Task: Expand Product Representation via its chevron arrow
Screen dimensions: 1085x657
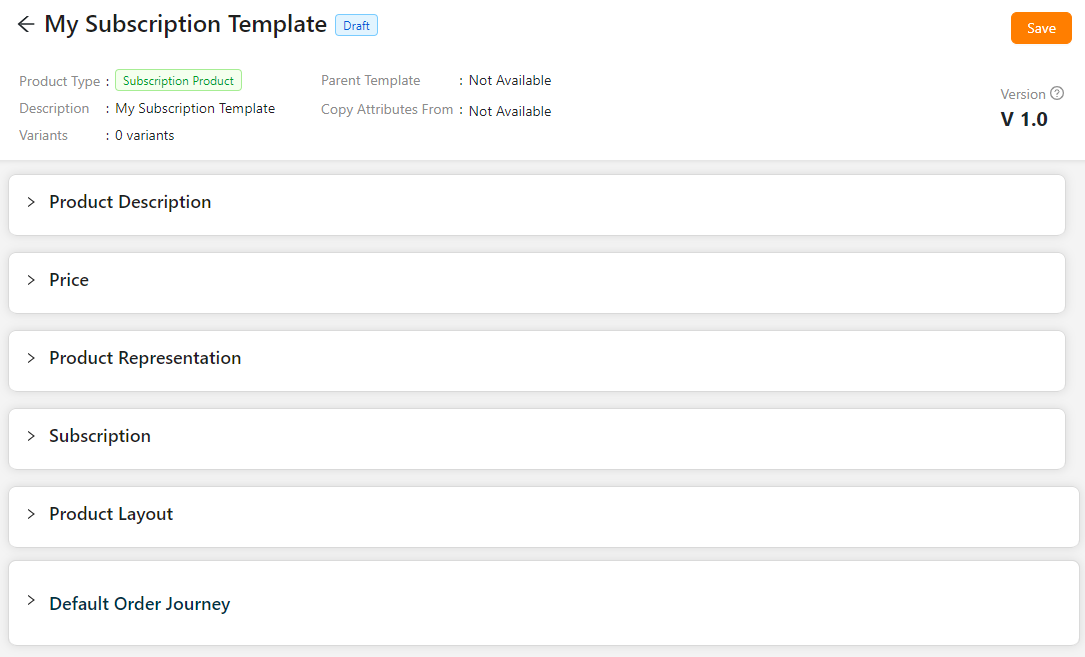Action: click(x=31, y=358)
